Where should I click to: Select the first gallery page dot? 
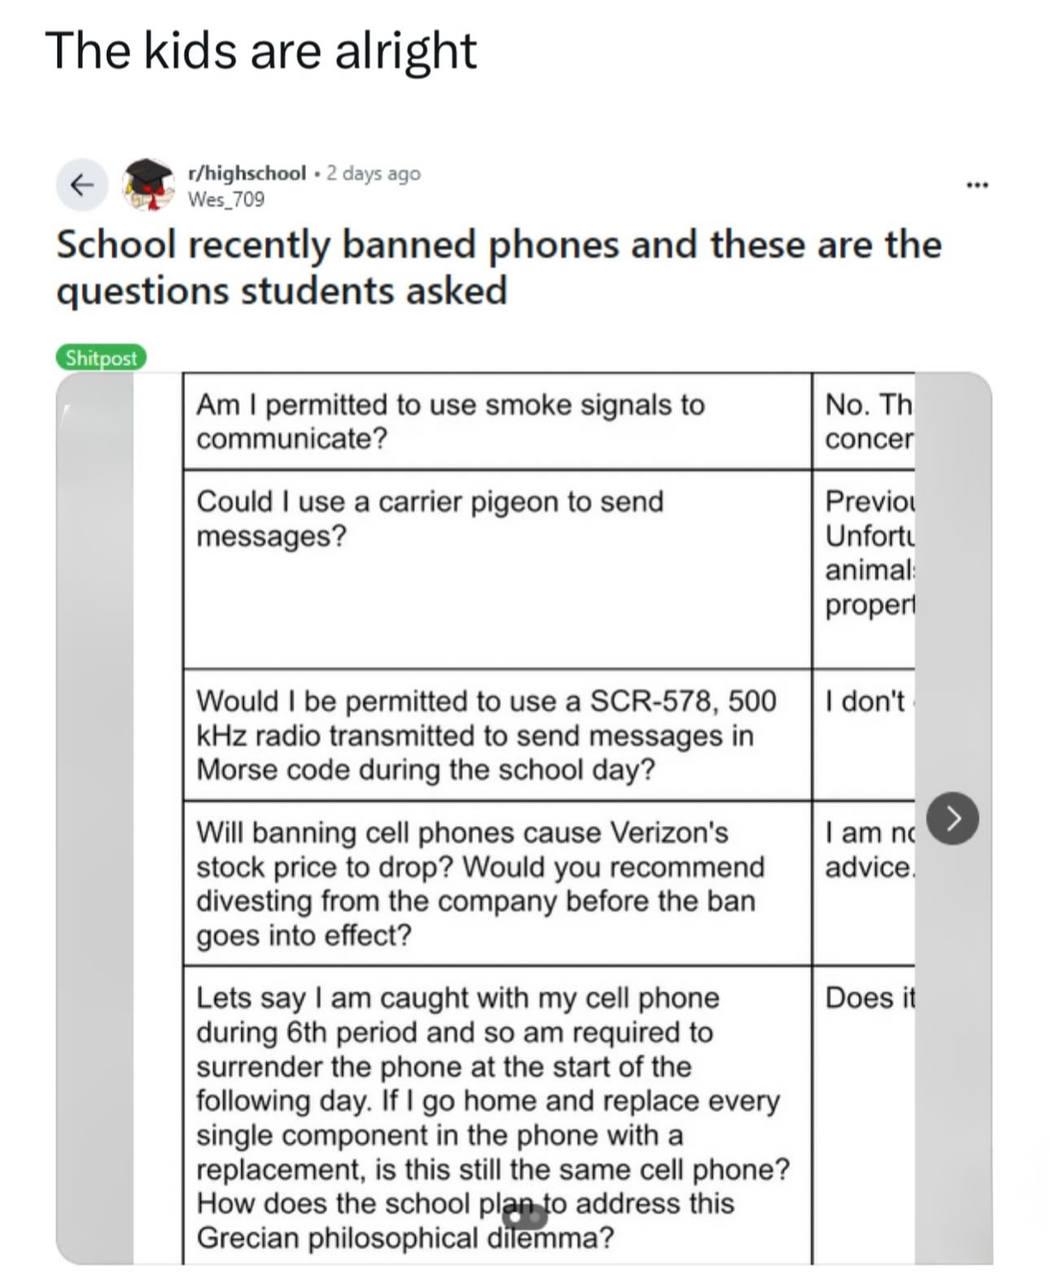click(515, 1217)
